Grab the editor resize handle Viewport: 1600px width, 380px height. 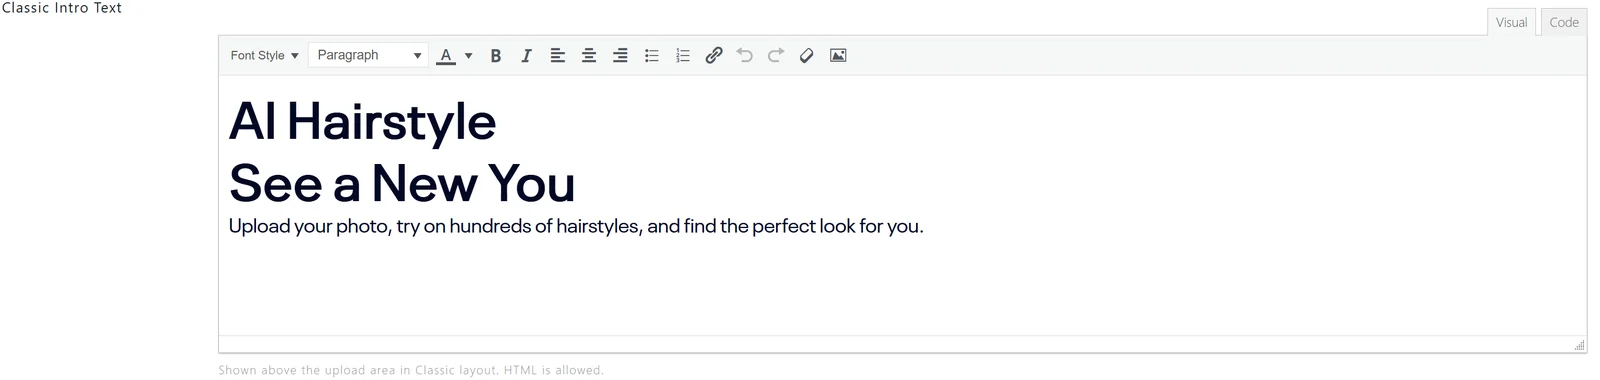1579,345
